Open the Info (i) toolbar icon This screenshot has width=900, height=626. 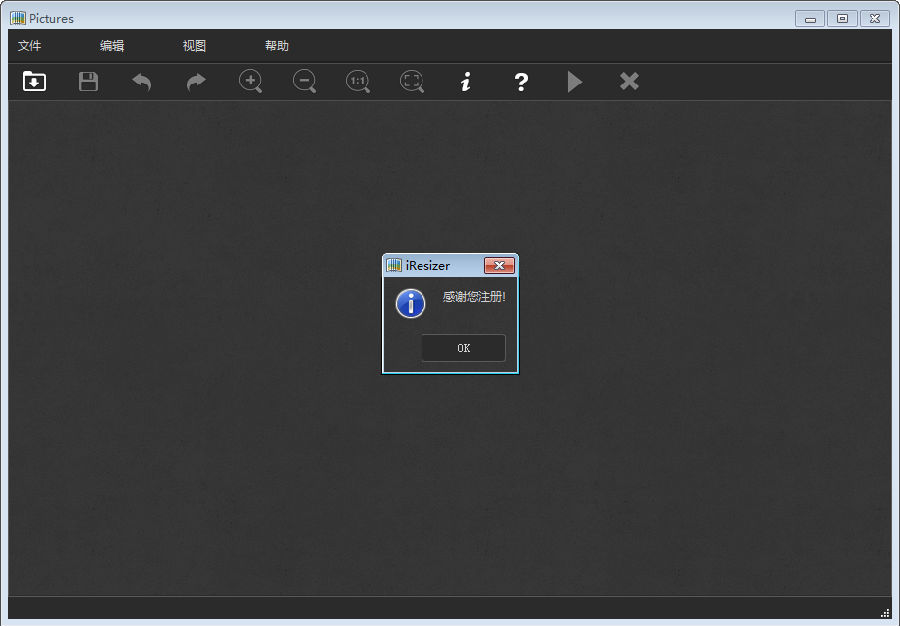pyautogui.click(x=465, y=82)
